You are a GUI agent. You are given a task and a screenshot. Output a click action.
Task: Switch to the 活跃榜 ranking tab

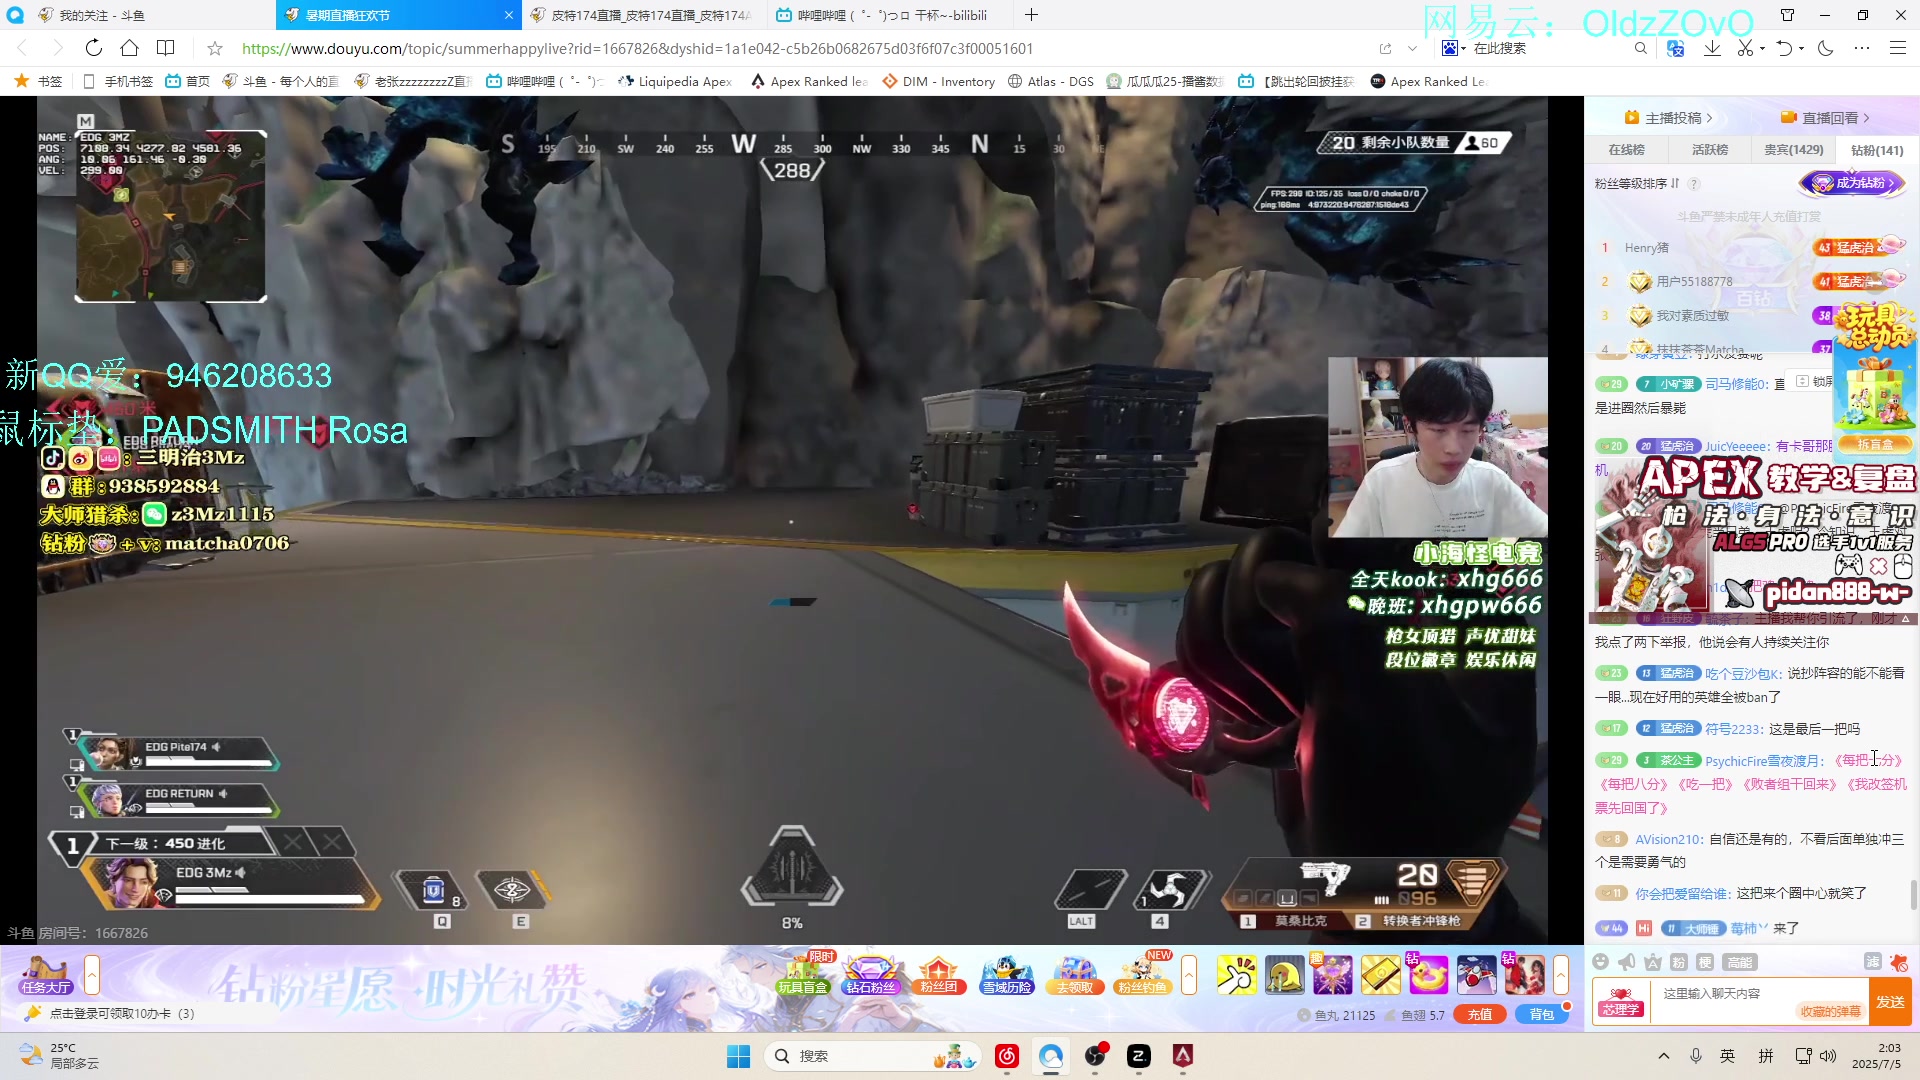(1710, 150)
